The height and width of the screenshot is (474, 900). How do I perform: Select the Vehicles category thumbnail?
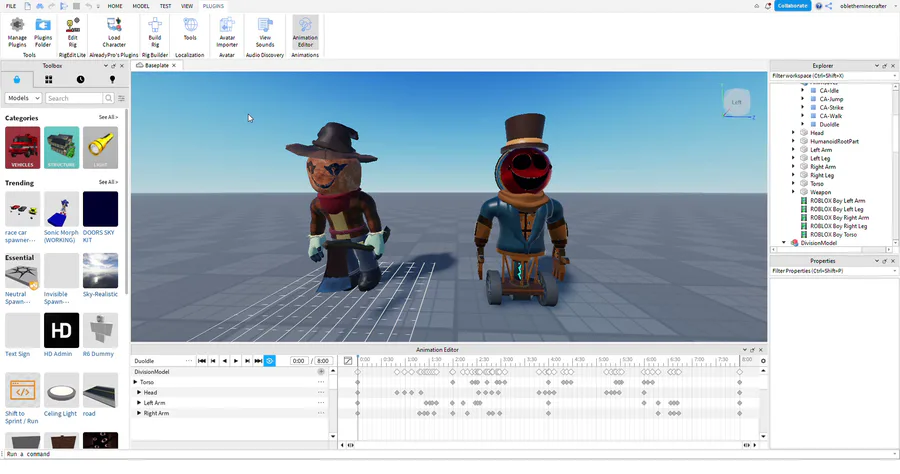pyautogui.click(x=22, y=147)
